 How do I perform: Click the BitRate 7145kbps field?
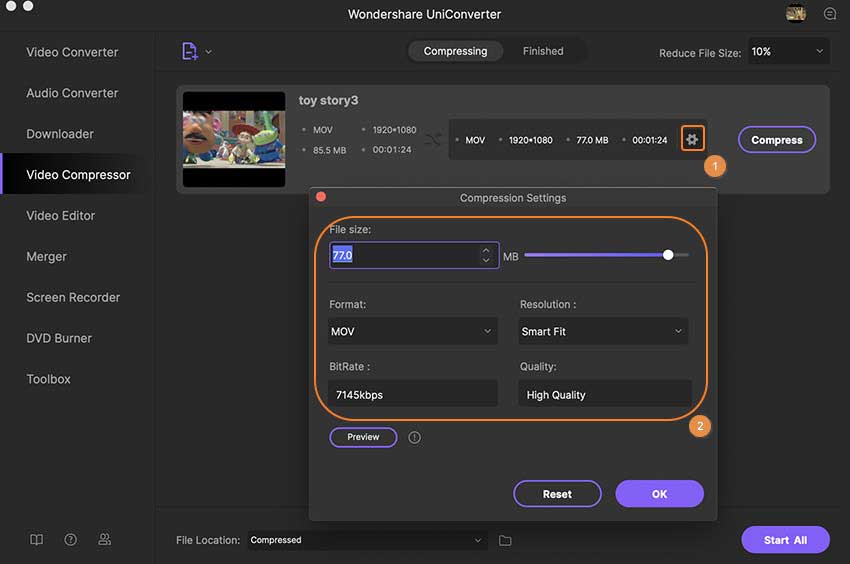[x=413, y=394]
